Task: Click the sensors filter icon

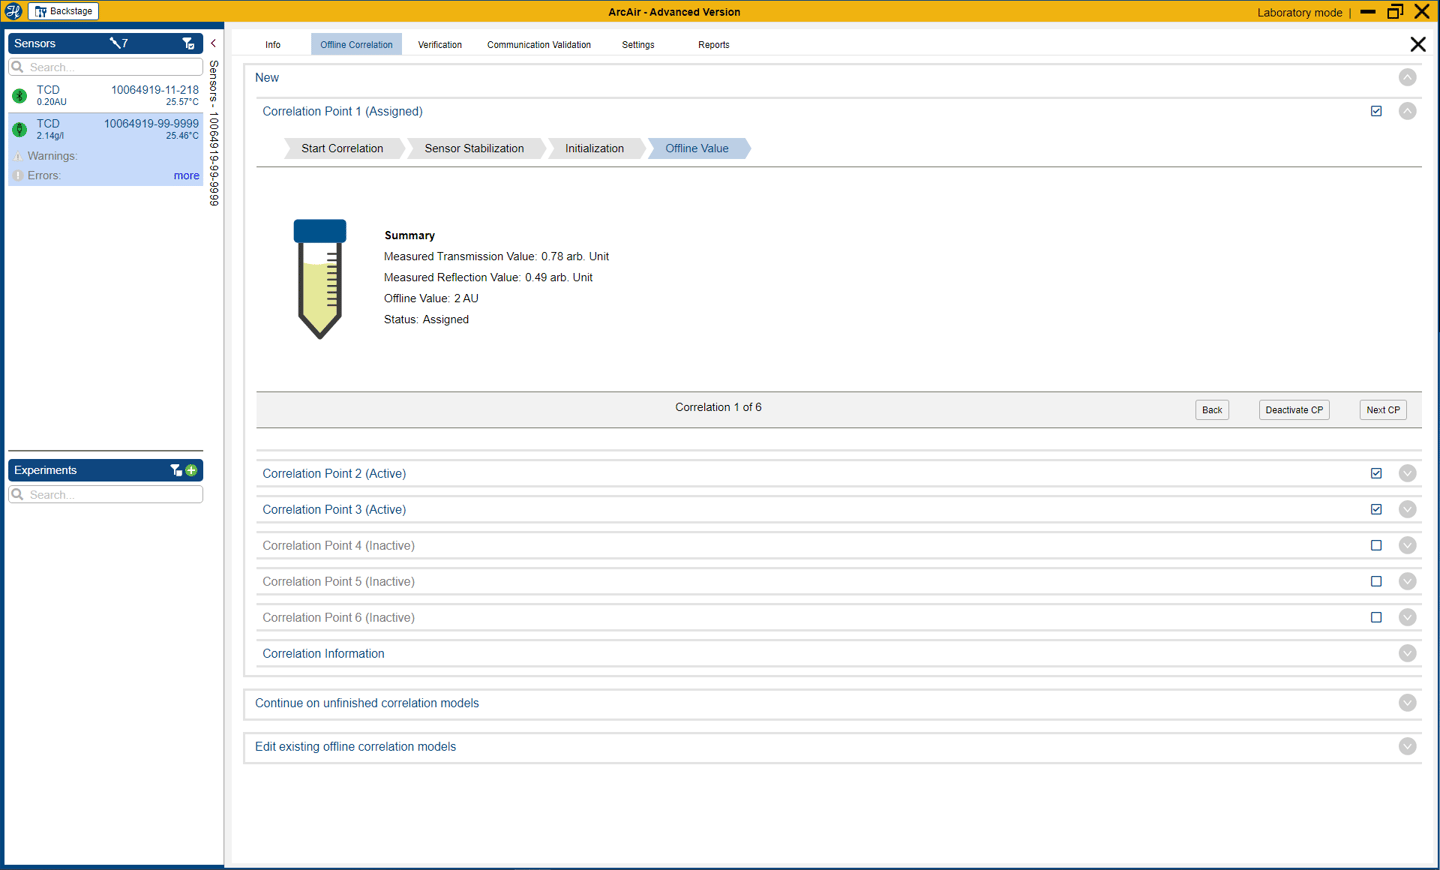Action: 188,43
